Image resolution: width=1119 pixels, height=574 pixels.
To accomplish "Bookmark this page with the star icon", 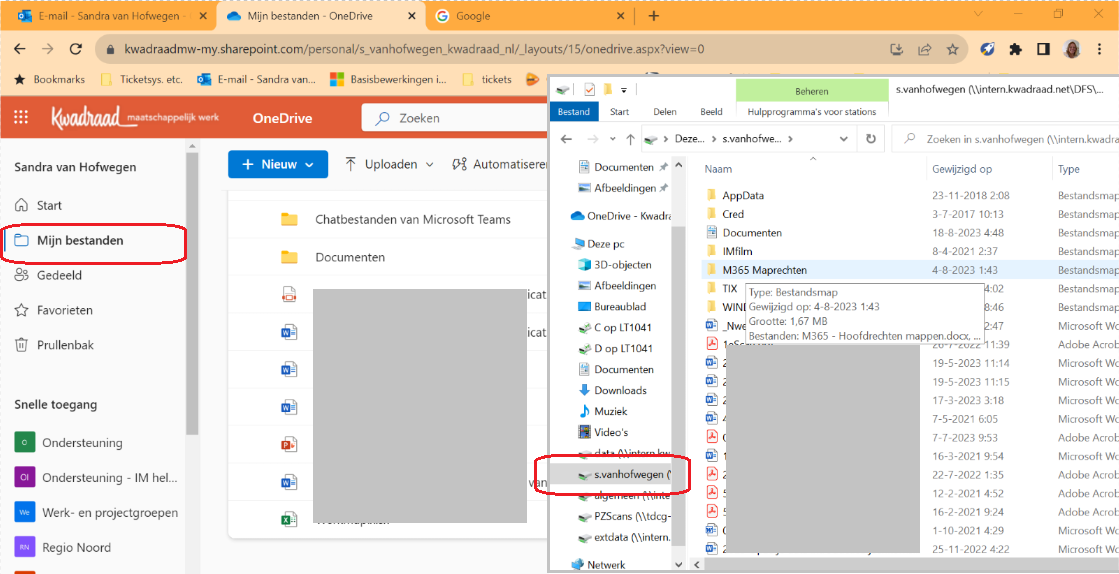I will coord(952,49).
